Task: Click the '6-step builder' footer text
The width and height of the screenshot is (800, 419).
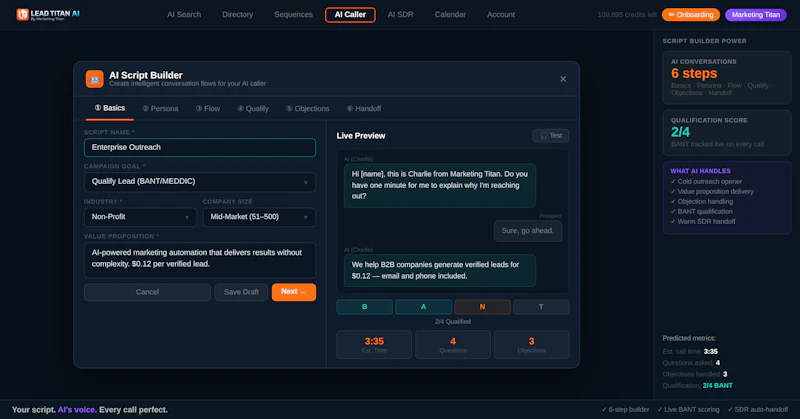Action: 626,409
